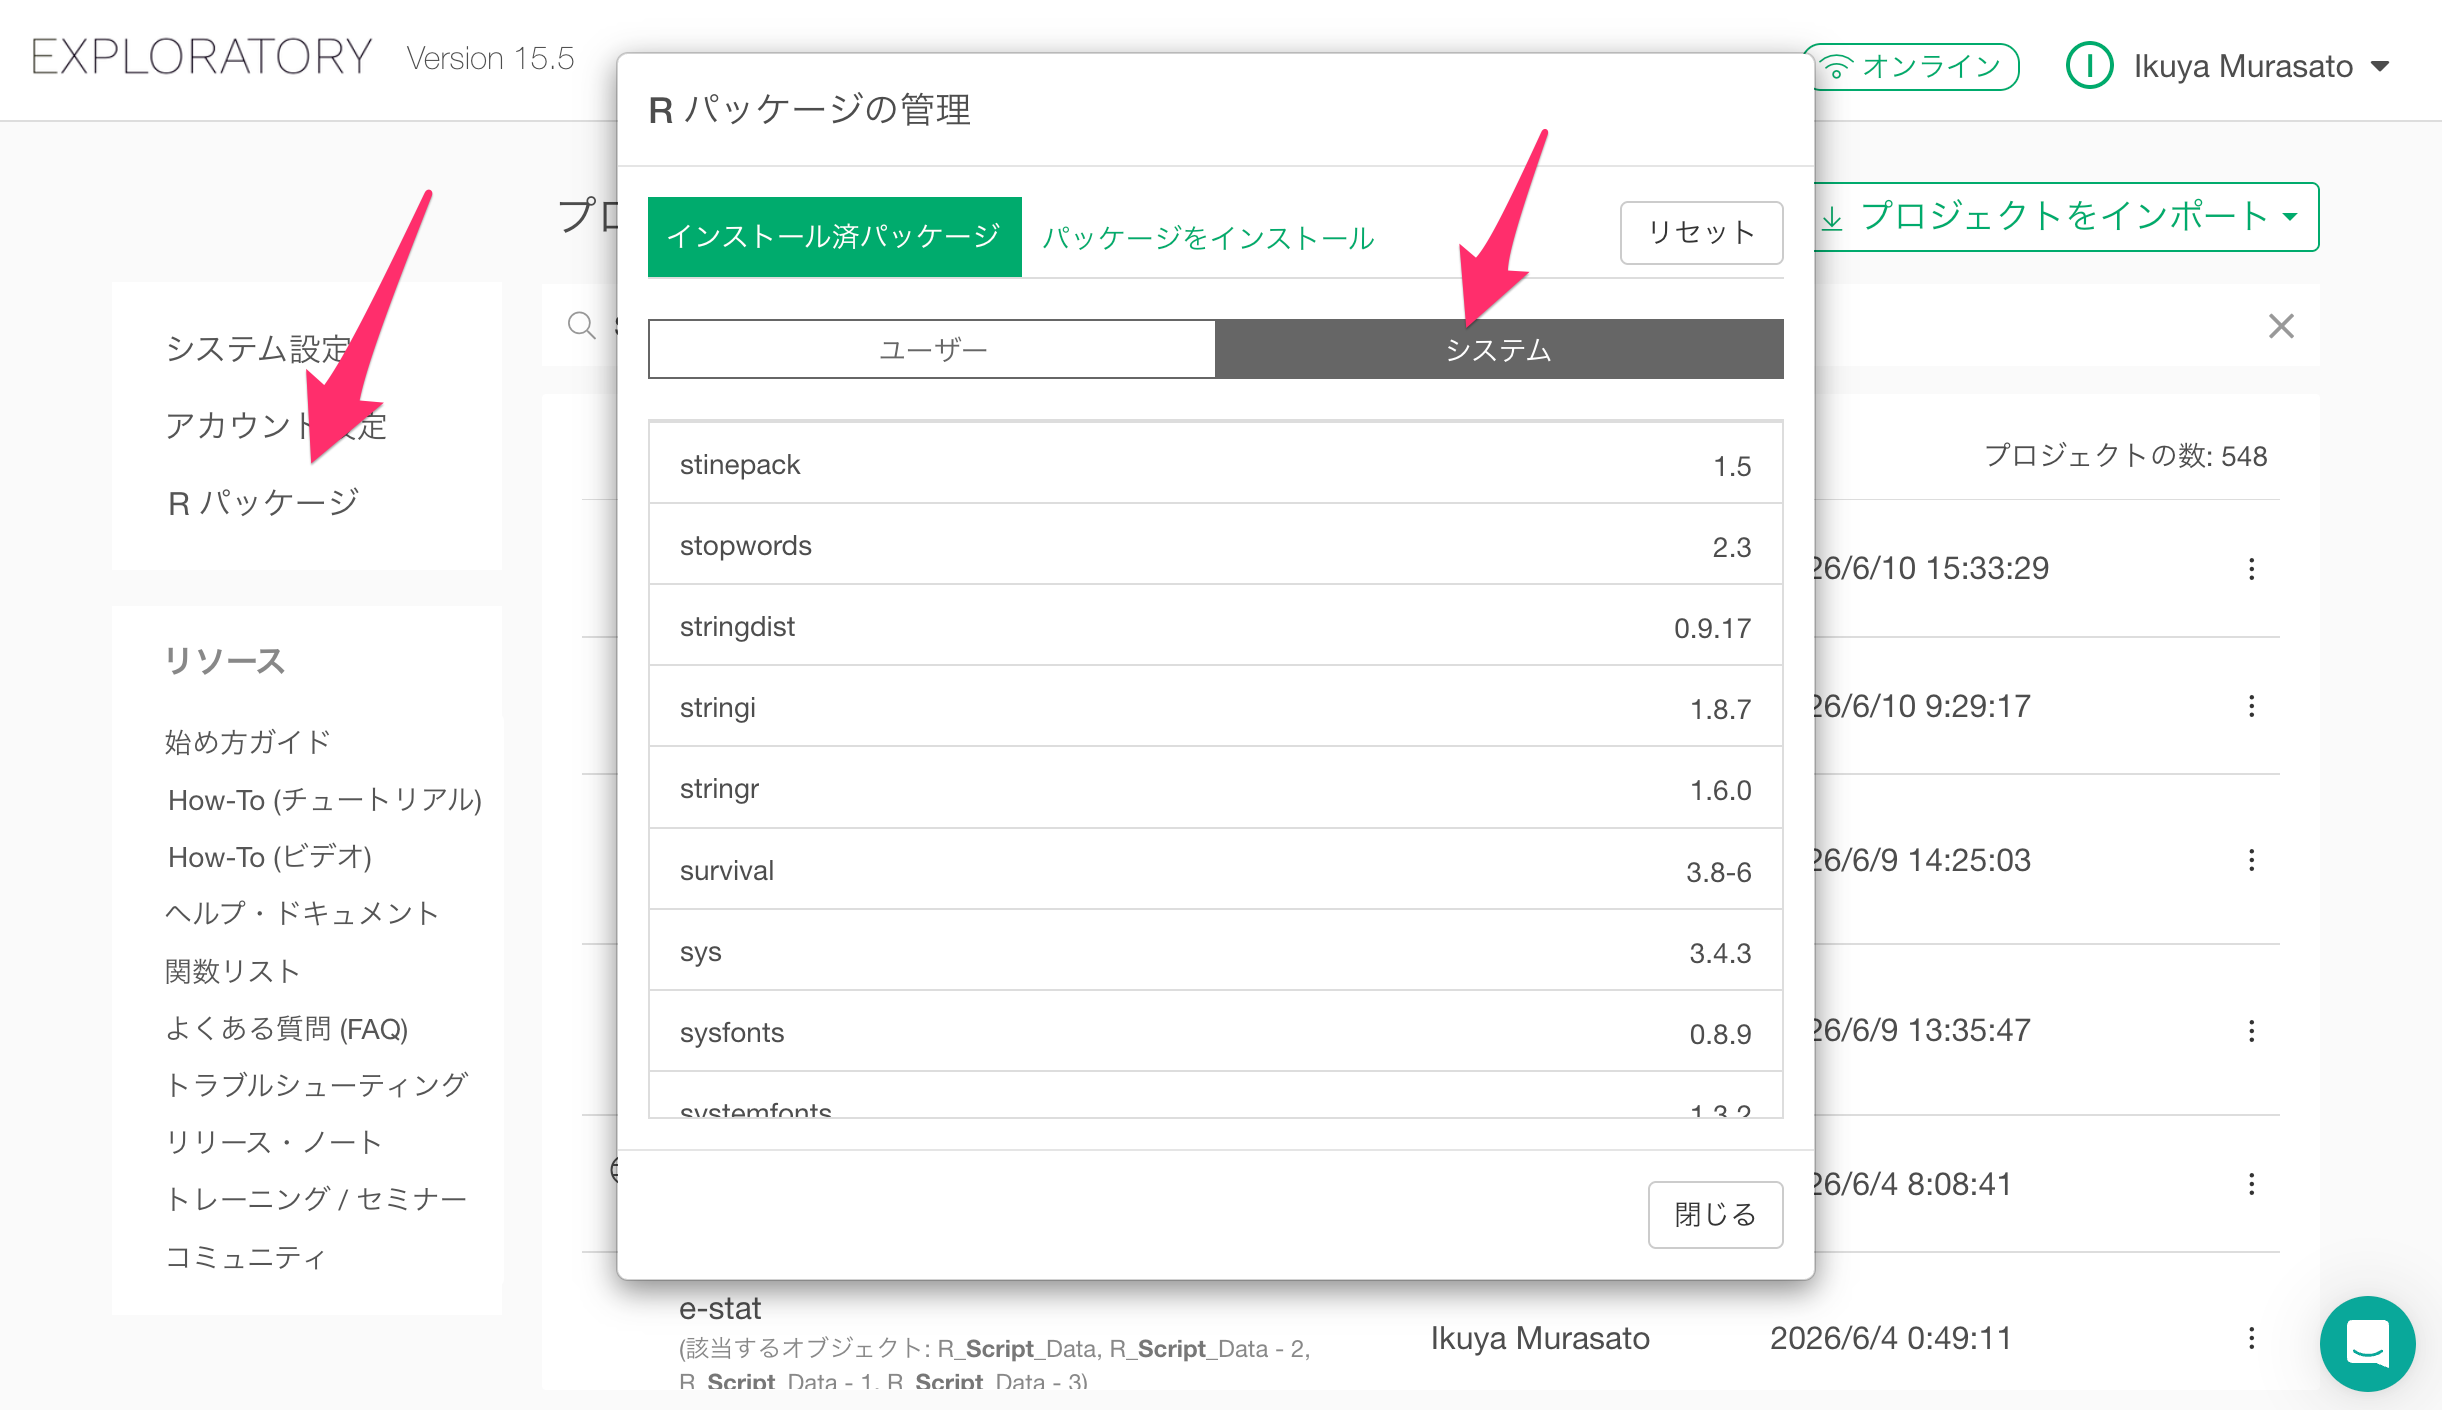Image resolution: width=2442 pixels, height=1410 pixels.
Task: Click the リセット button
Action: coord(1701,233)
